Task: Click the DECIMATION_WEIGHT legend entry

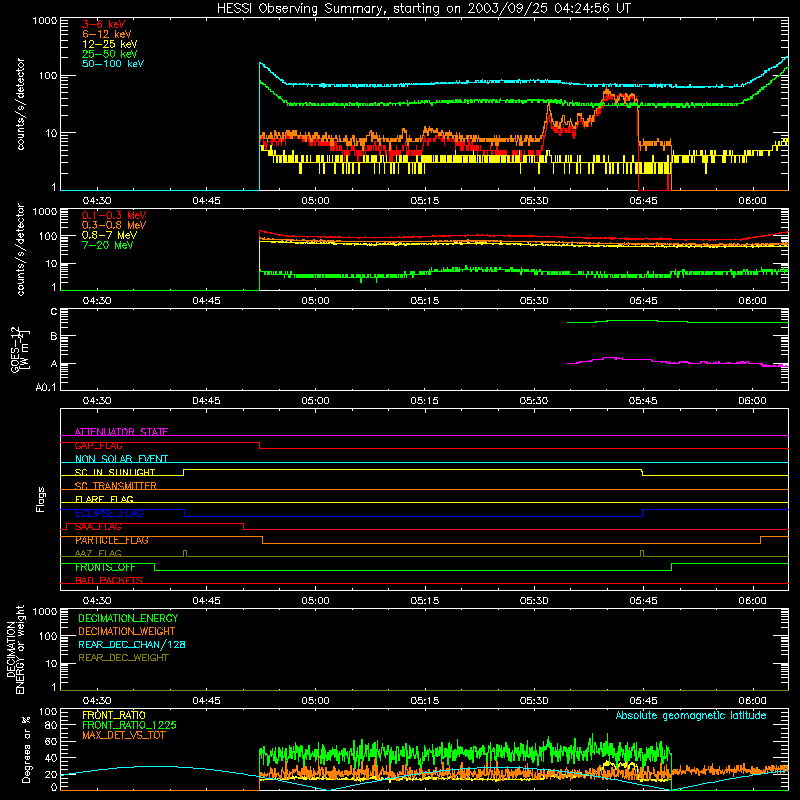Action: (127, 631)
